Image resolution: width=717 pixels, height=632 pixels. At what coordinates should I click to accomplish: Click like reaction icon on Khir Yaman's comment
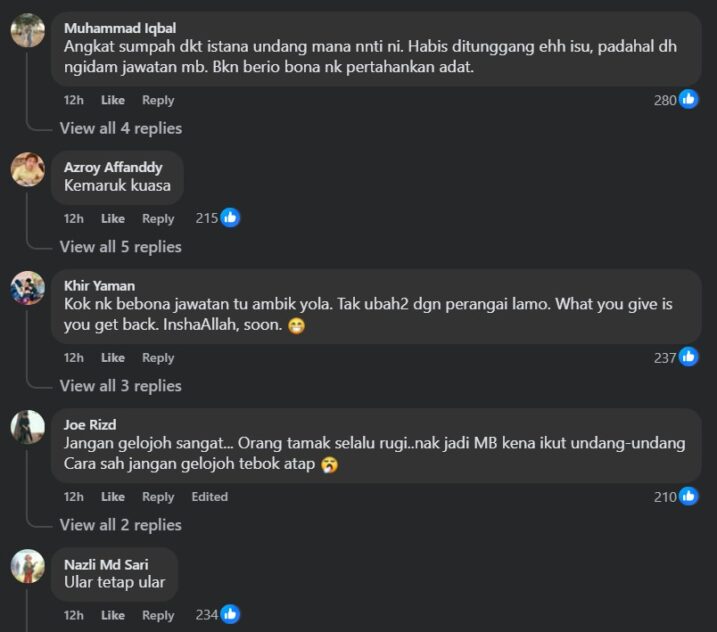click(x=689, y=357)
